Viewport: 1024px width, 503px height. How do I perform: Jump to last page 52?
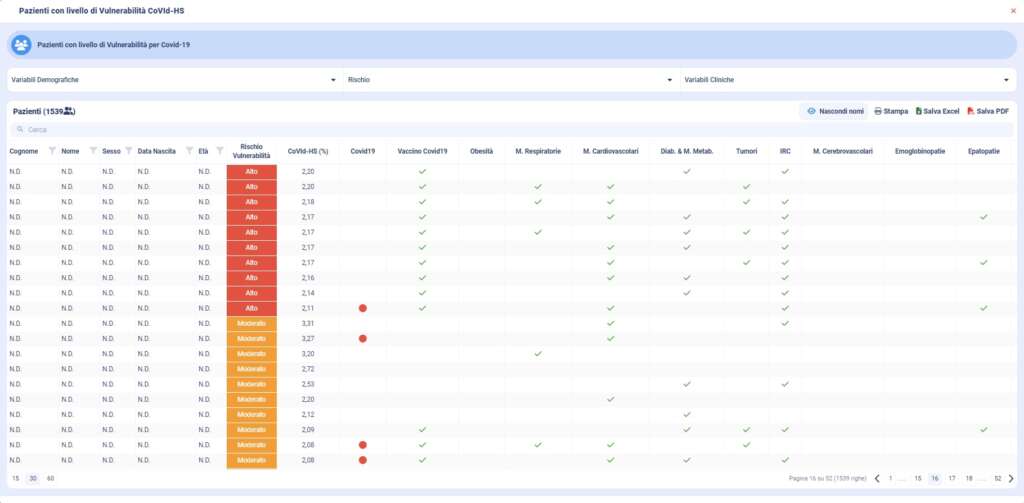[x=997, y=479]
